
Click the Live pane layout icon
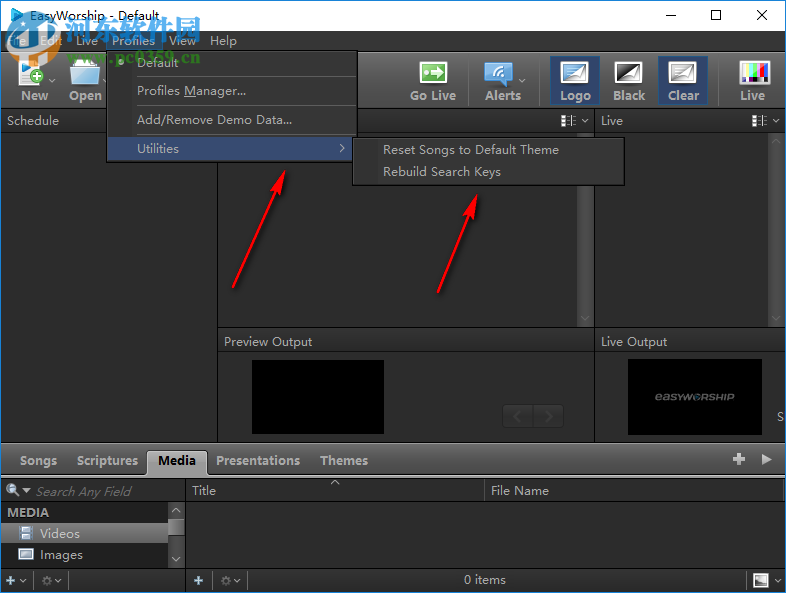759,121
